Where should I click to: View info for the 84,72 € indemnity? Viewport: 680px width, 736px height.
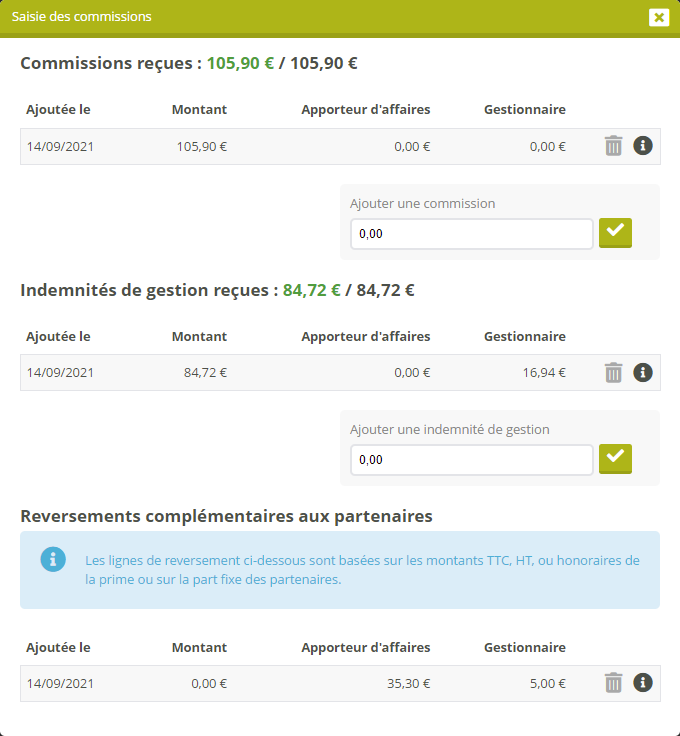(643, 372)
